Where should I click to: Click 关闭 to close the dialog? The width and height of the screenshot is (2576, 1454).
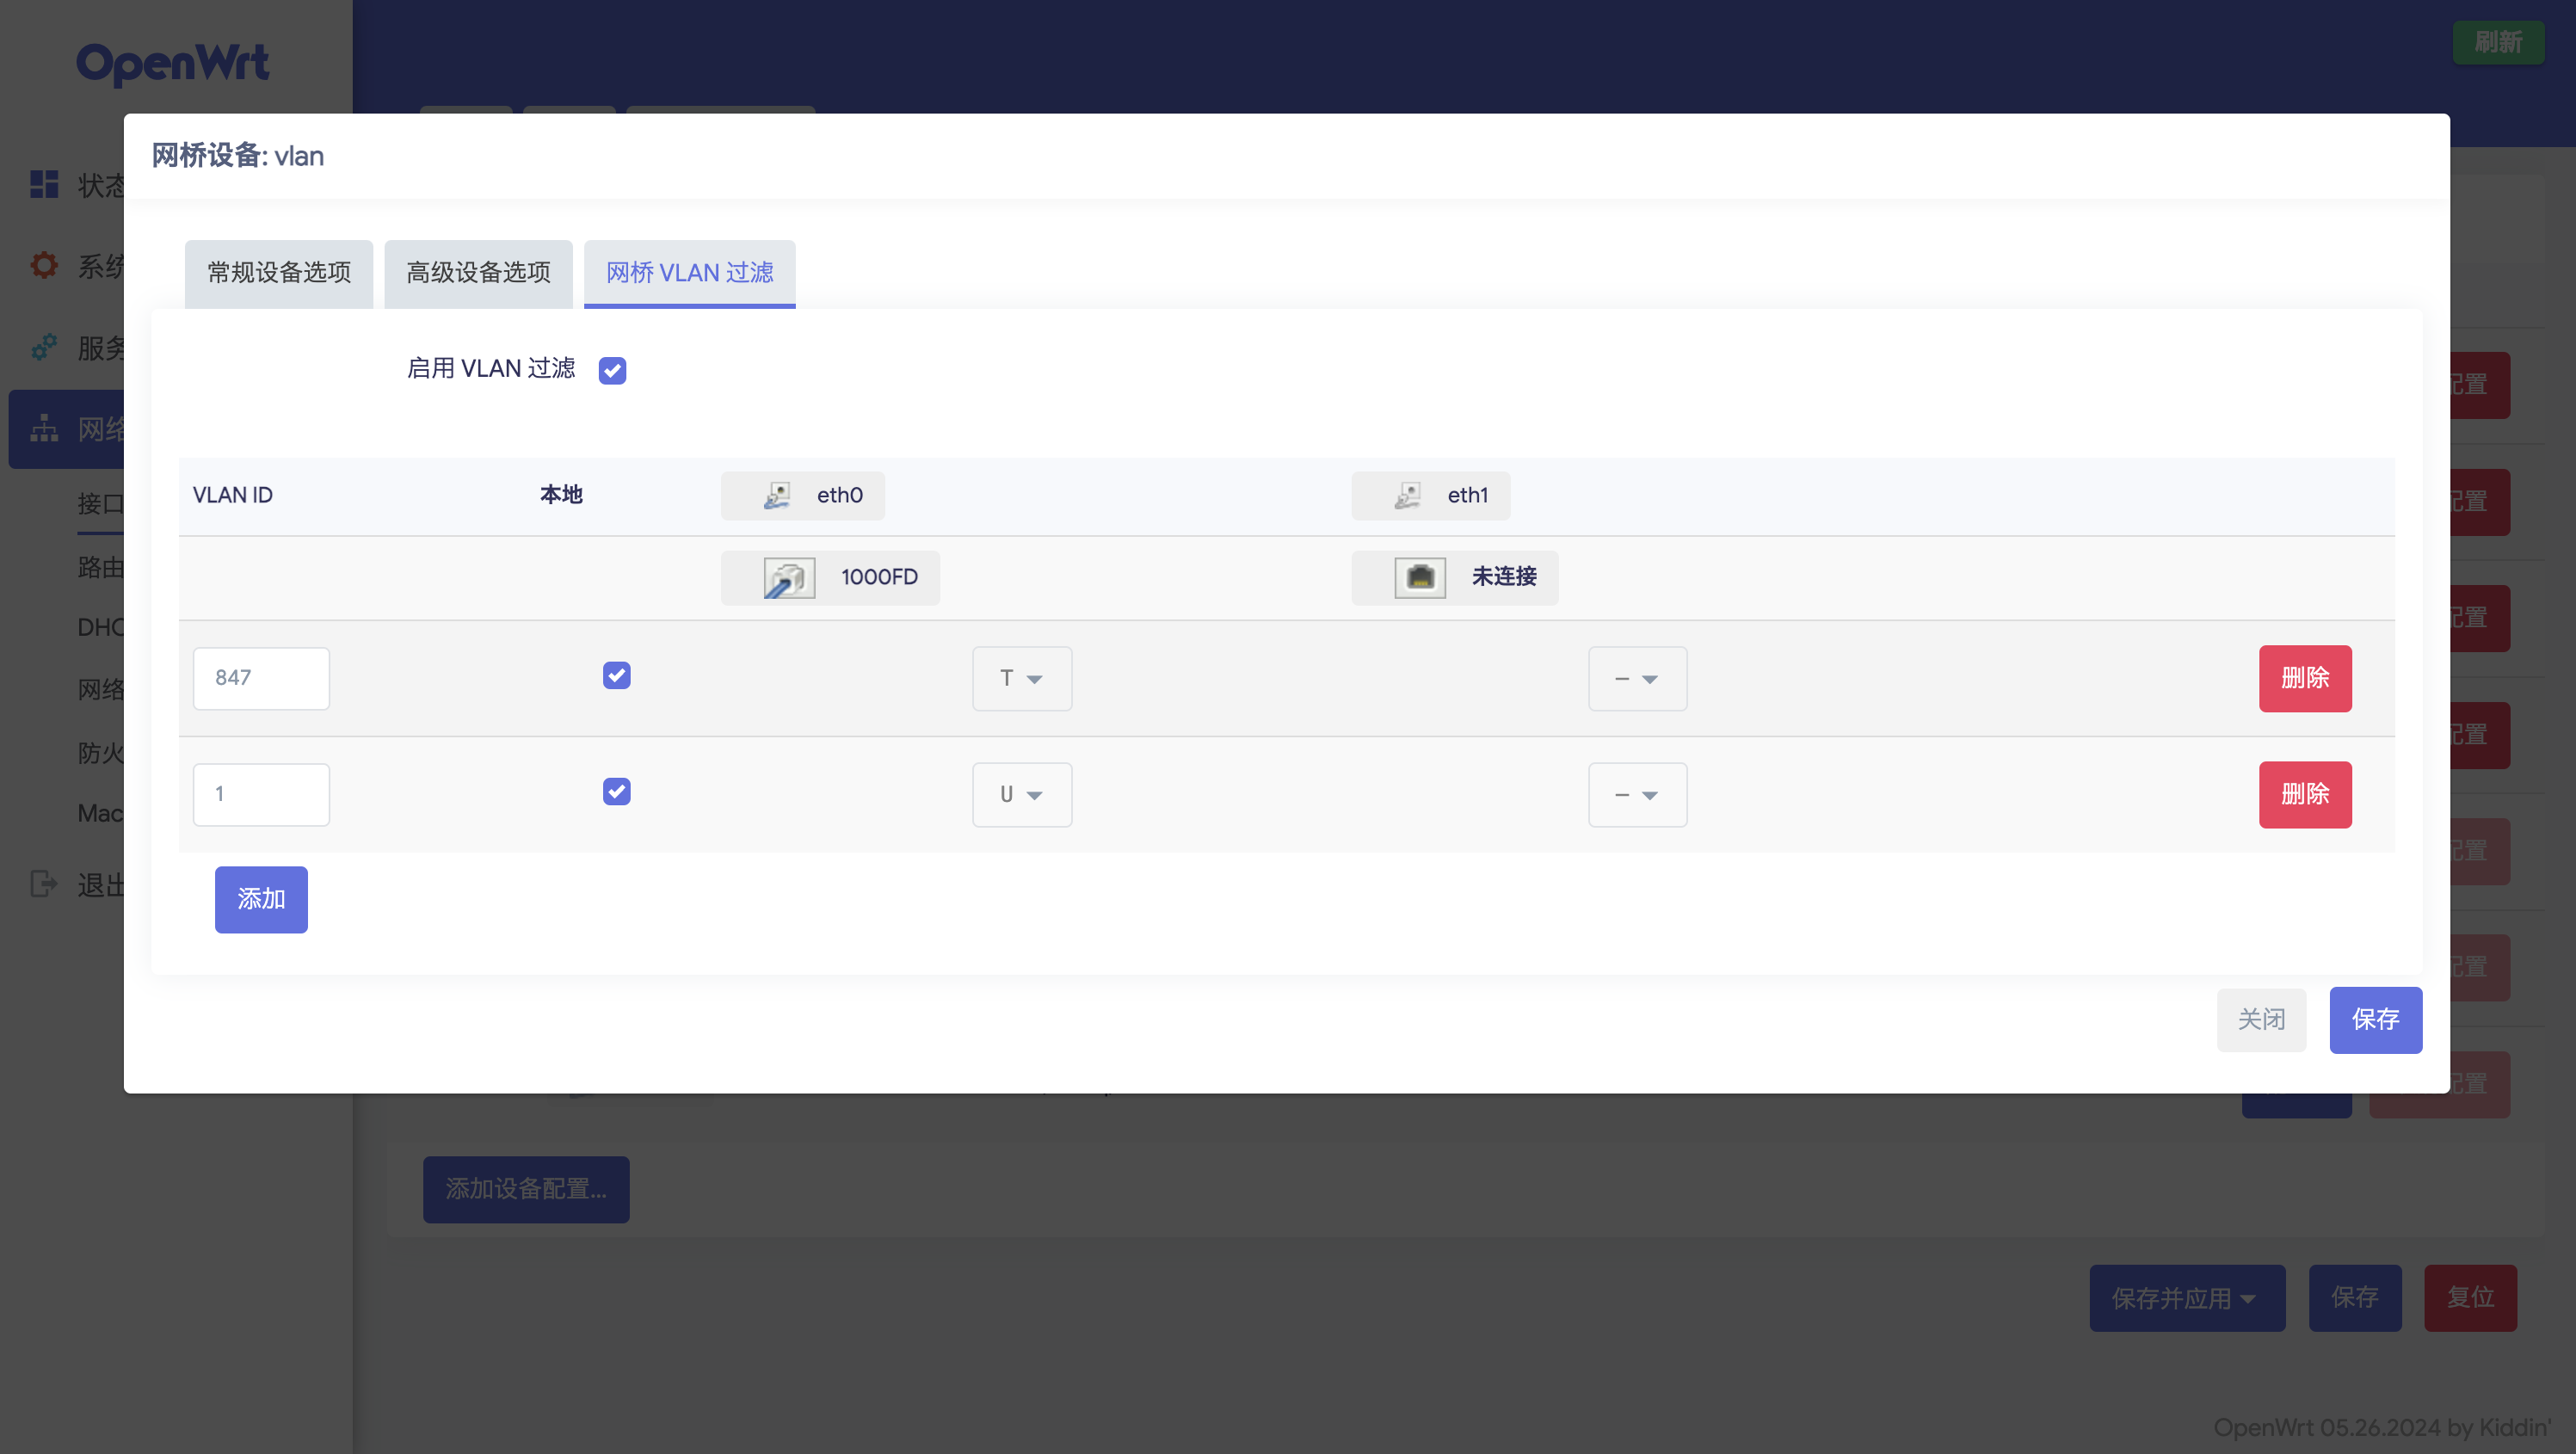click(x=2261, y=1019)
